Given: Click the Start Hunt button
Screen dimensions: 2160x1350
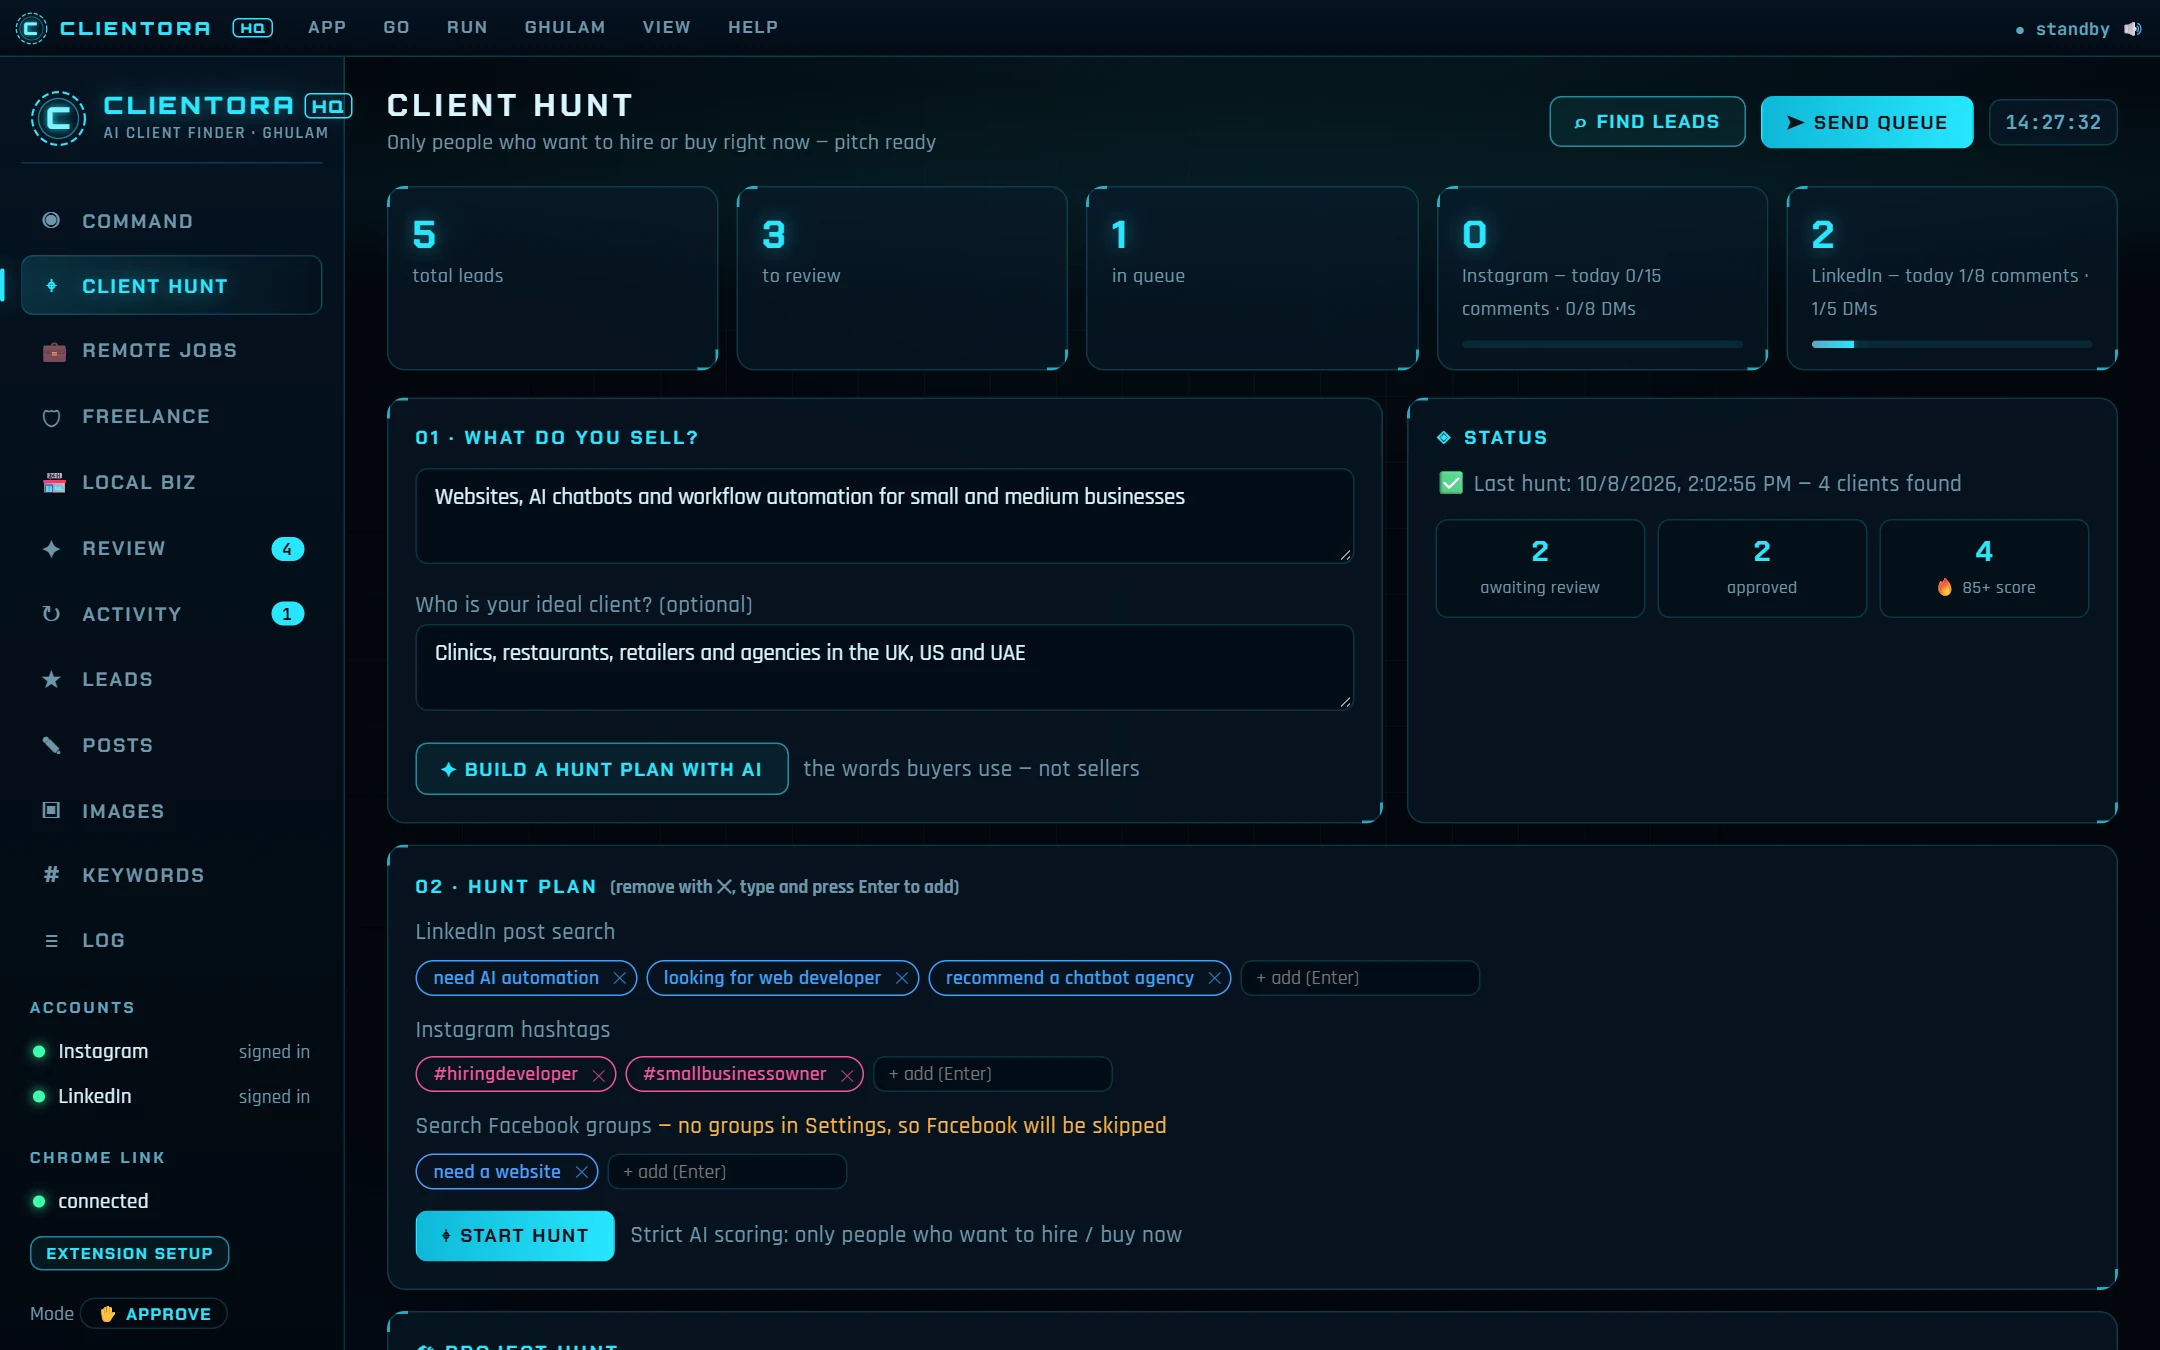Looking at the screenshot, I should [x=515, y=1236].
